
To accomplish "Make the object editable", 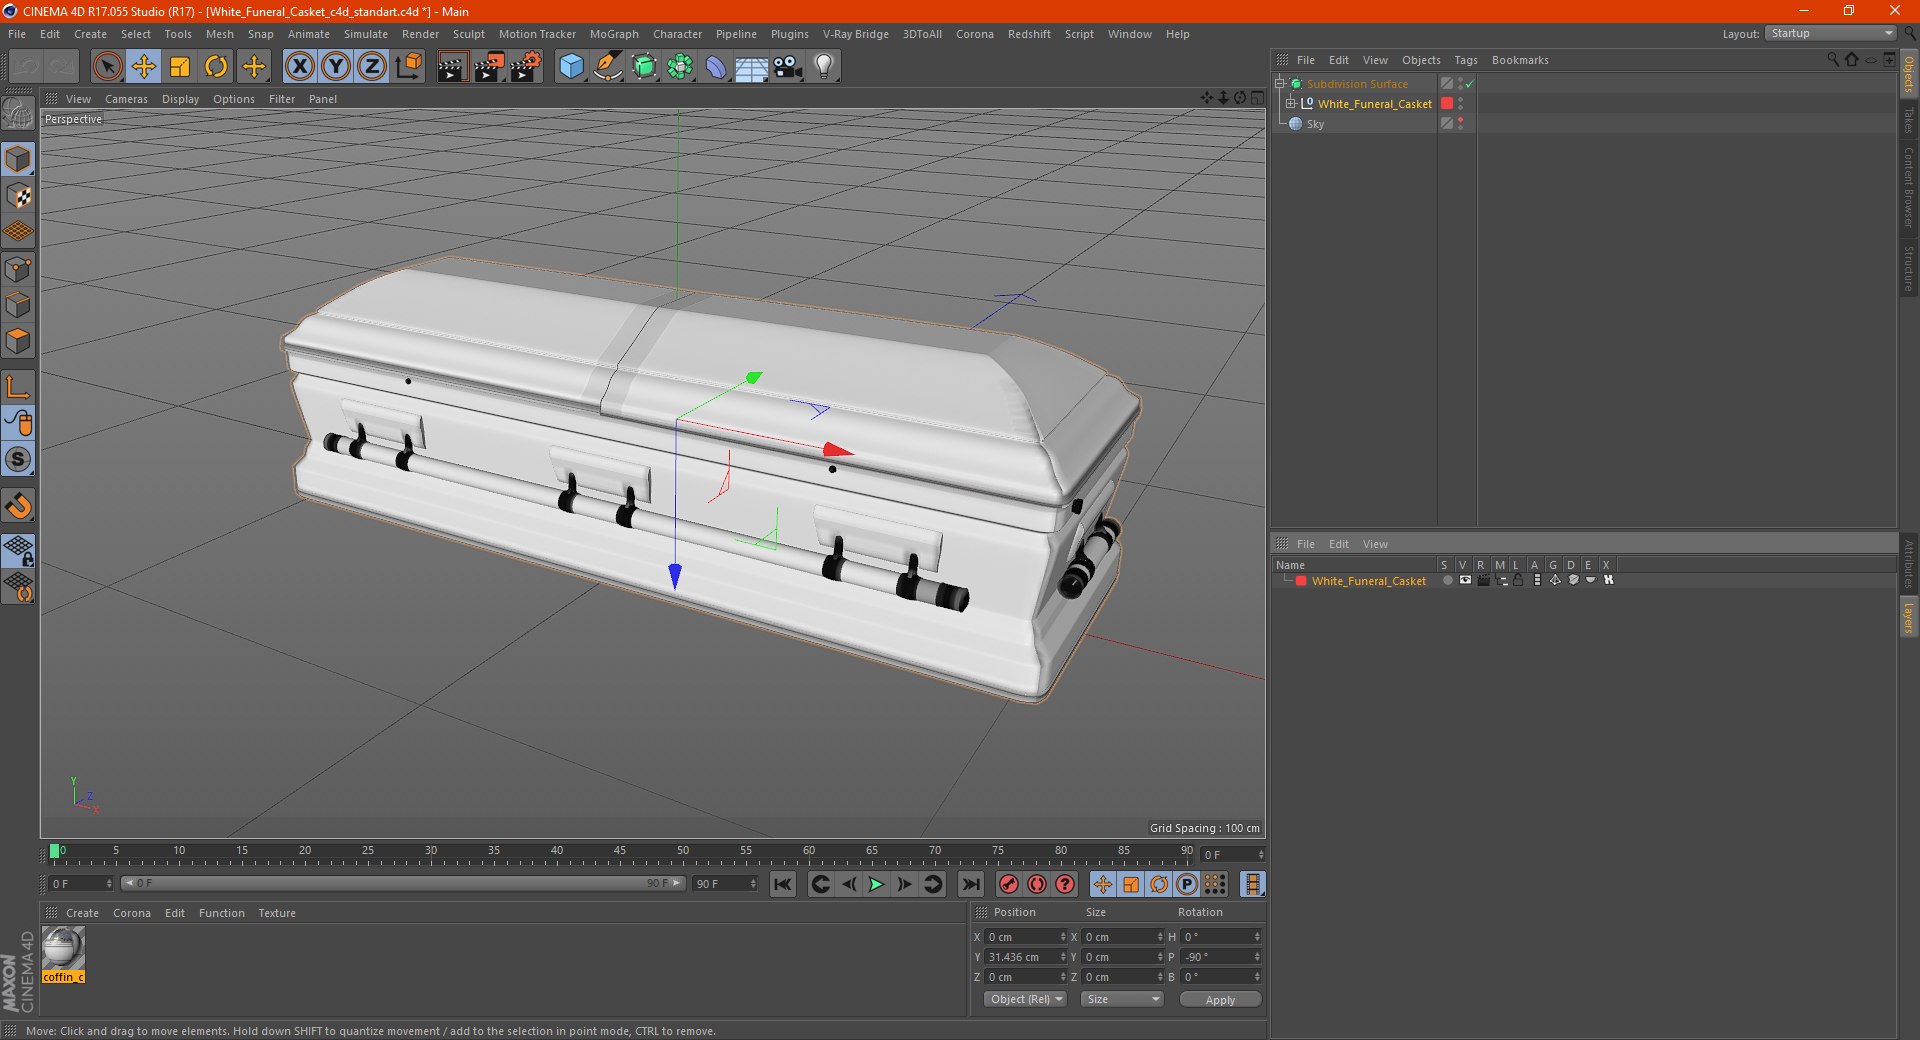I will click(18, 113).
